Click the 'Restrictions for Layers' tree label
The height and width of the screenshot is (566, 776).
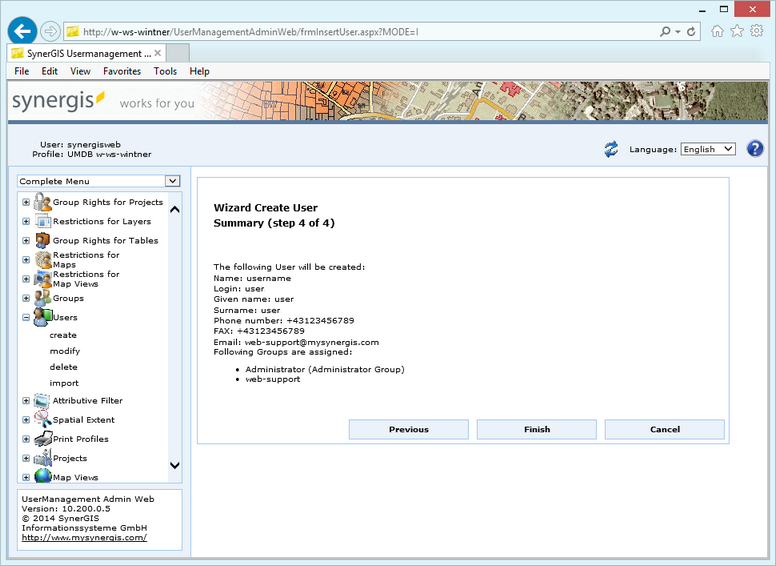[x=102, y=221]
